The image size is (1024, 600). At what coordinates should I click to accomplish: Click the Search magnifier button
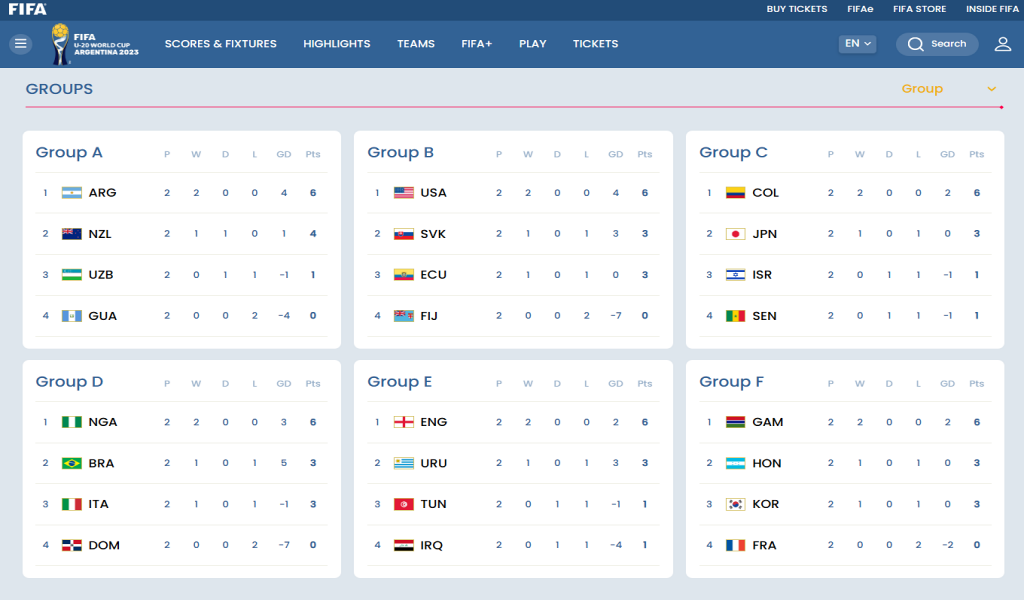point(936,44)
